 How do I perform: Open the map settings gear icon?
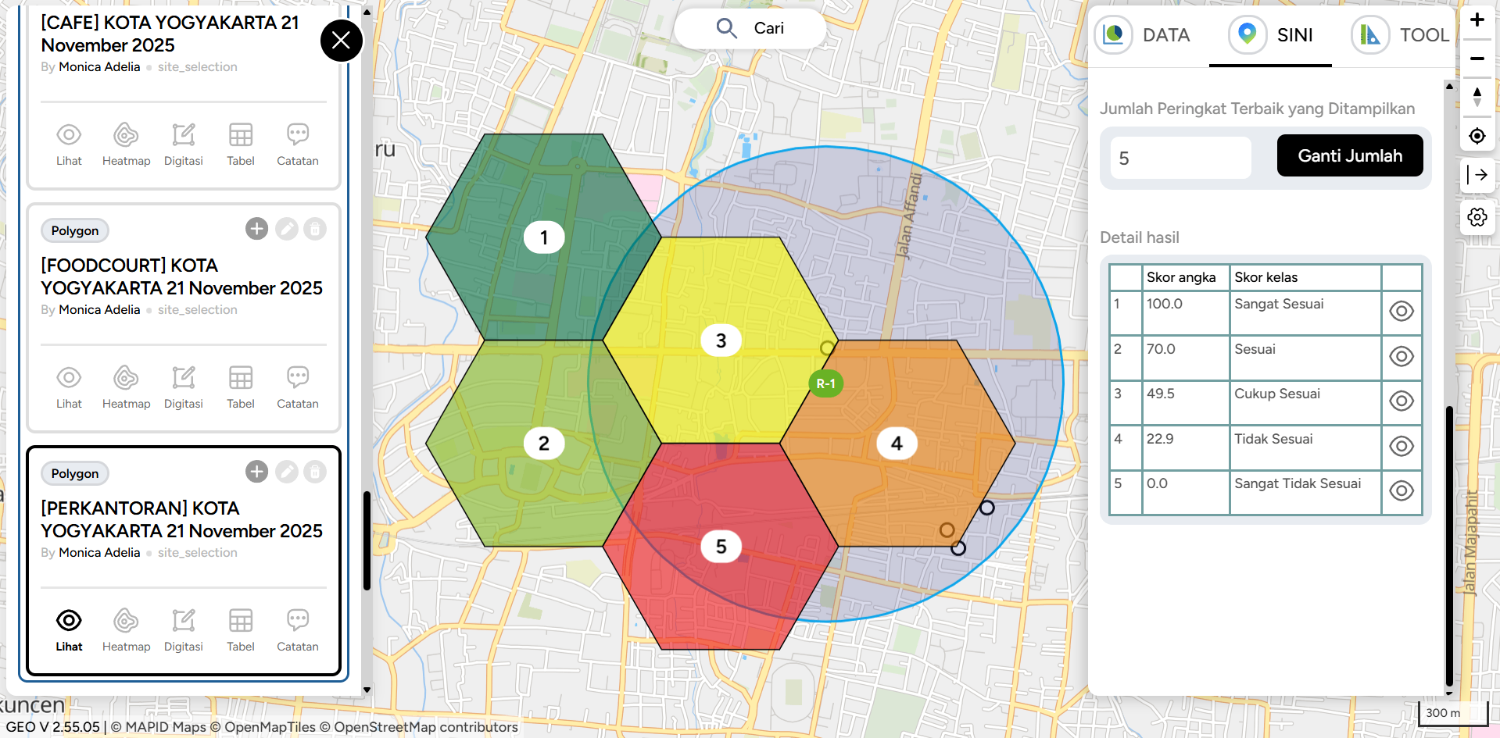(1477, 217)
